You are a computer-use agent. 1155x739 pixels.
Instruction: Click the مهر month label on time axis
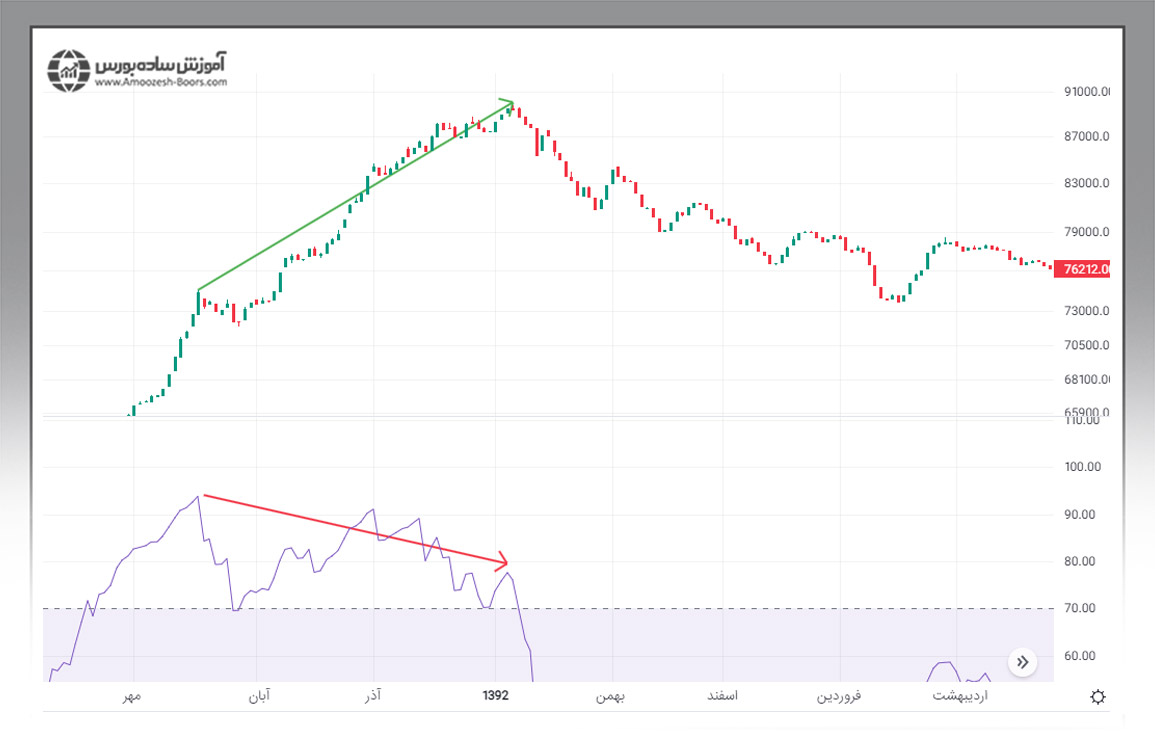tap(132, 695)
